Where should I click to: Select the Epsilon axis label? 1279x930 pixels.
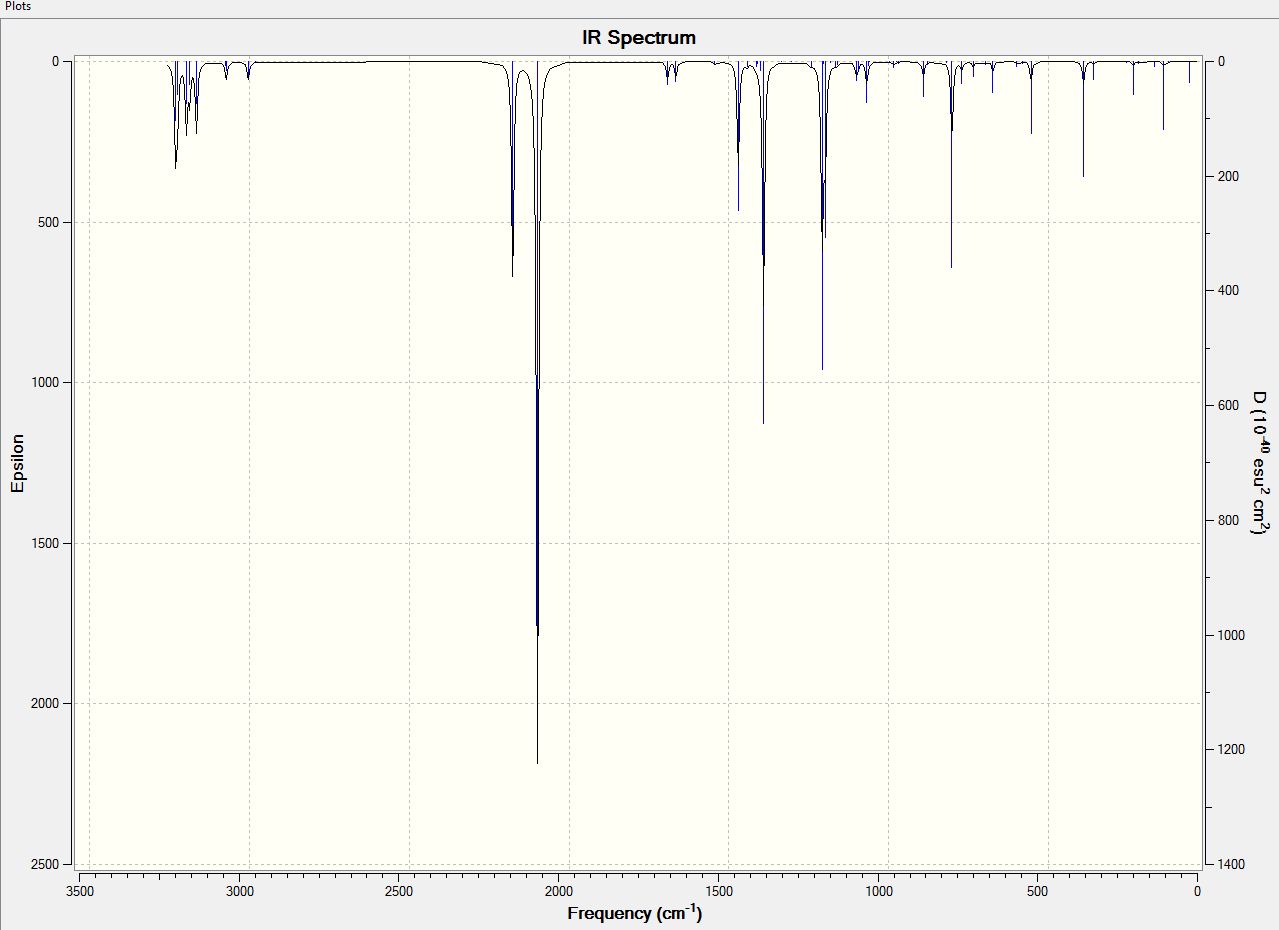[x=17, y=462]
